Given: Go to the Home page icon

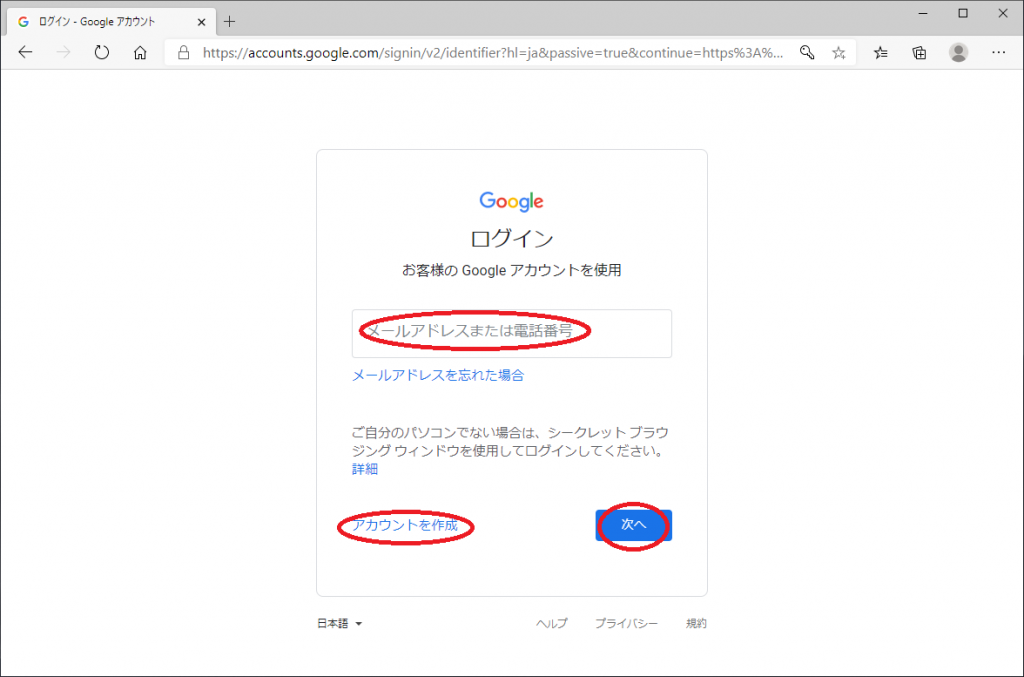Looking at the screenshot, I should pyautogui.click(x=140, y=53).
